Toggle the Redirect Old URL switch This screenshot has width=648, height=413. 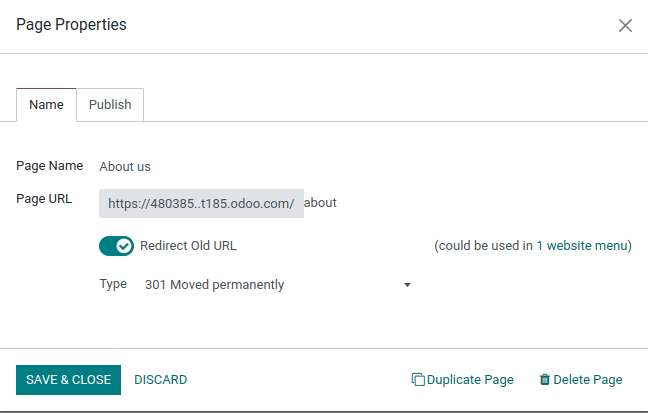[116, 245]
